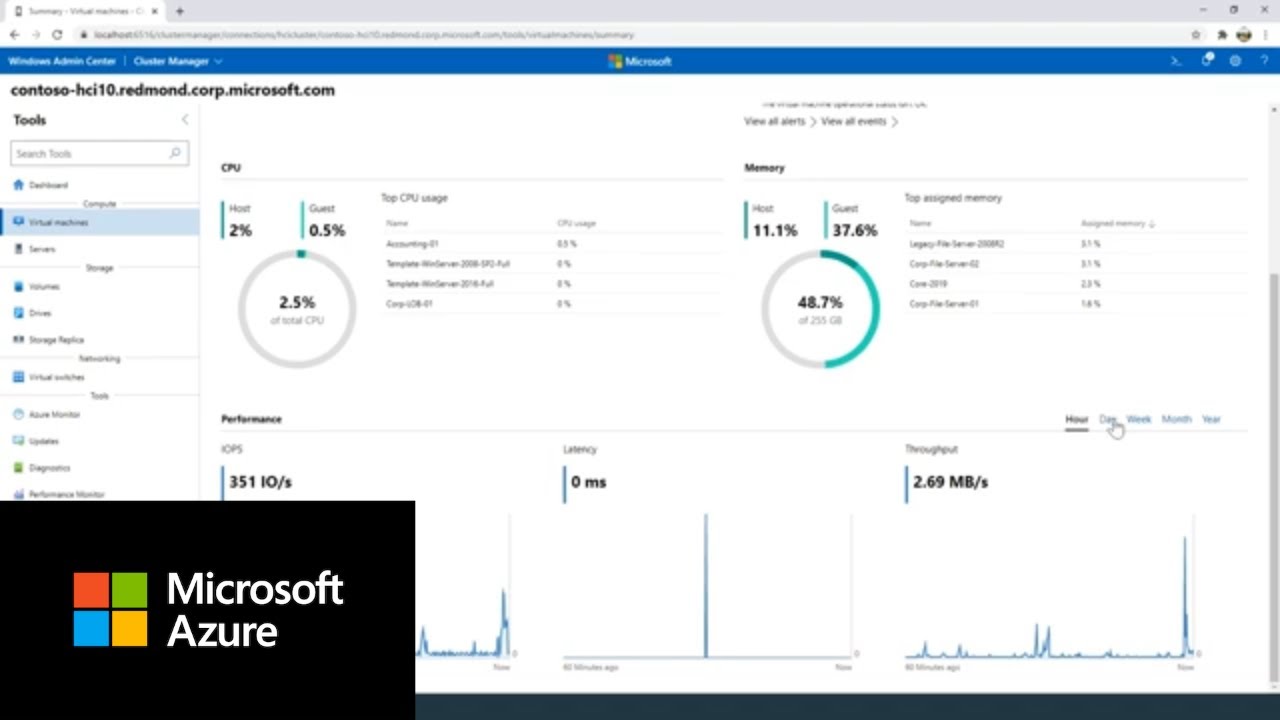The image size is (1280, 720).
Task: Click the CPU 2.5% donut chart
Action: tap(297, 308)
